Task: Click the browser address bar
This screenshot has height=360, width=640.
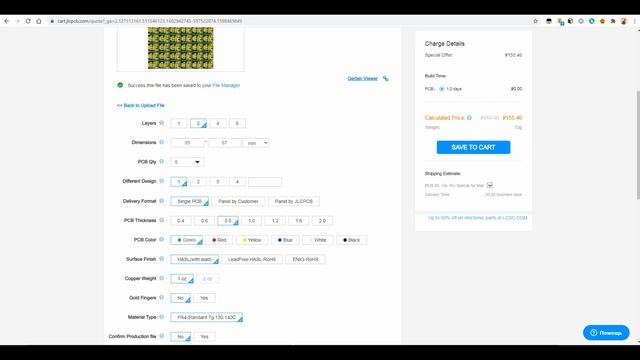Action: (x=286, y=21)
